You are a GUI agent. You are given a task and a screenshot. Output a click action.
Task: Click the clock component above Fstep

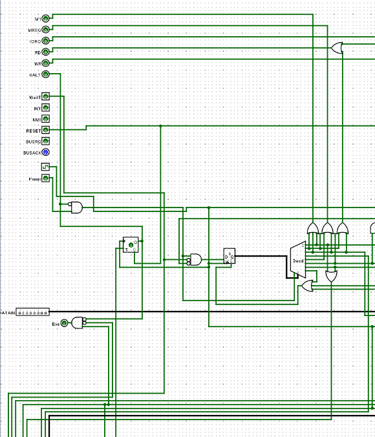tap(46, 167)
